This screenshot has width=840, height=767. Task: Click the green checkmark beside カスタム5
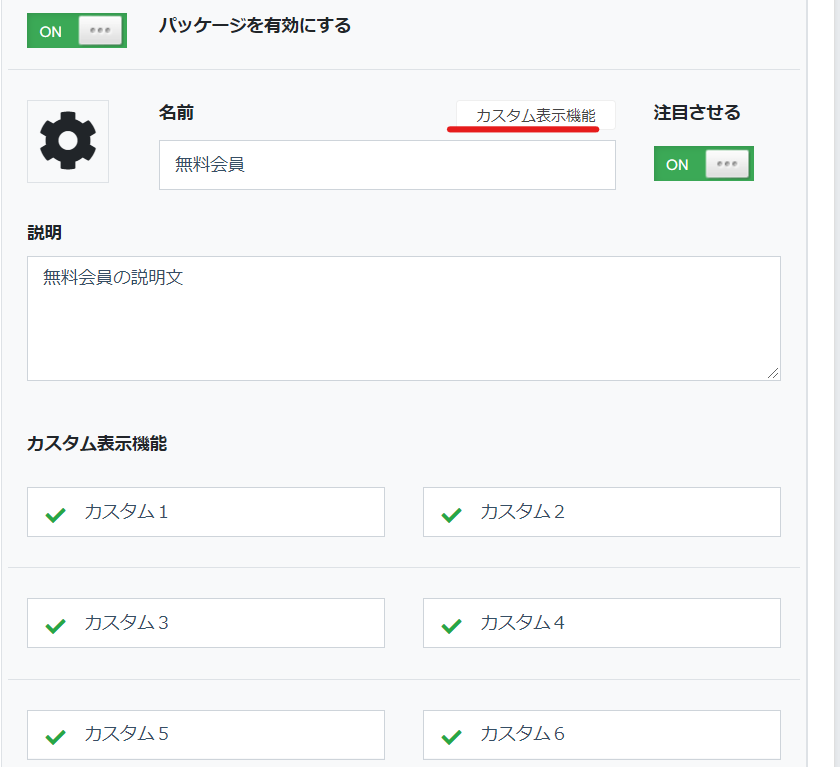tap(55, 737)
